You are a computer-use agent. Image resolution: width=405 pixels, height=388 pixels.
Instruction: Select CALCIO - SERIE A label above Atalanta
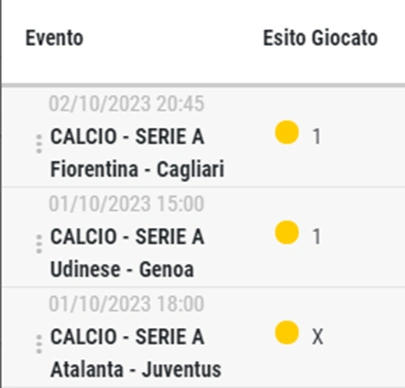(127, 337)
